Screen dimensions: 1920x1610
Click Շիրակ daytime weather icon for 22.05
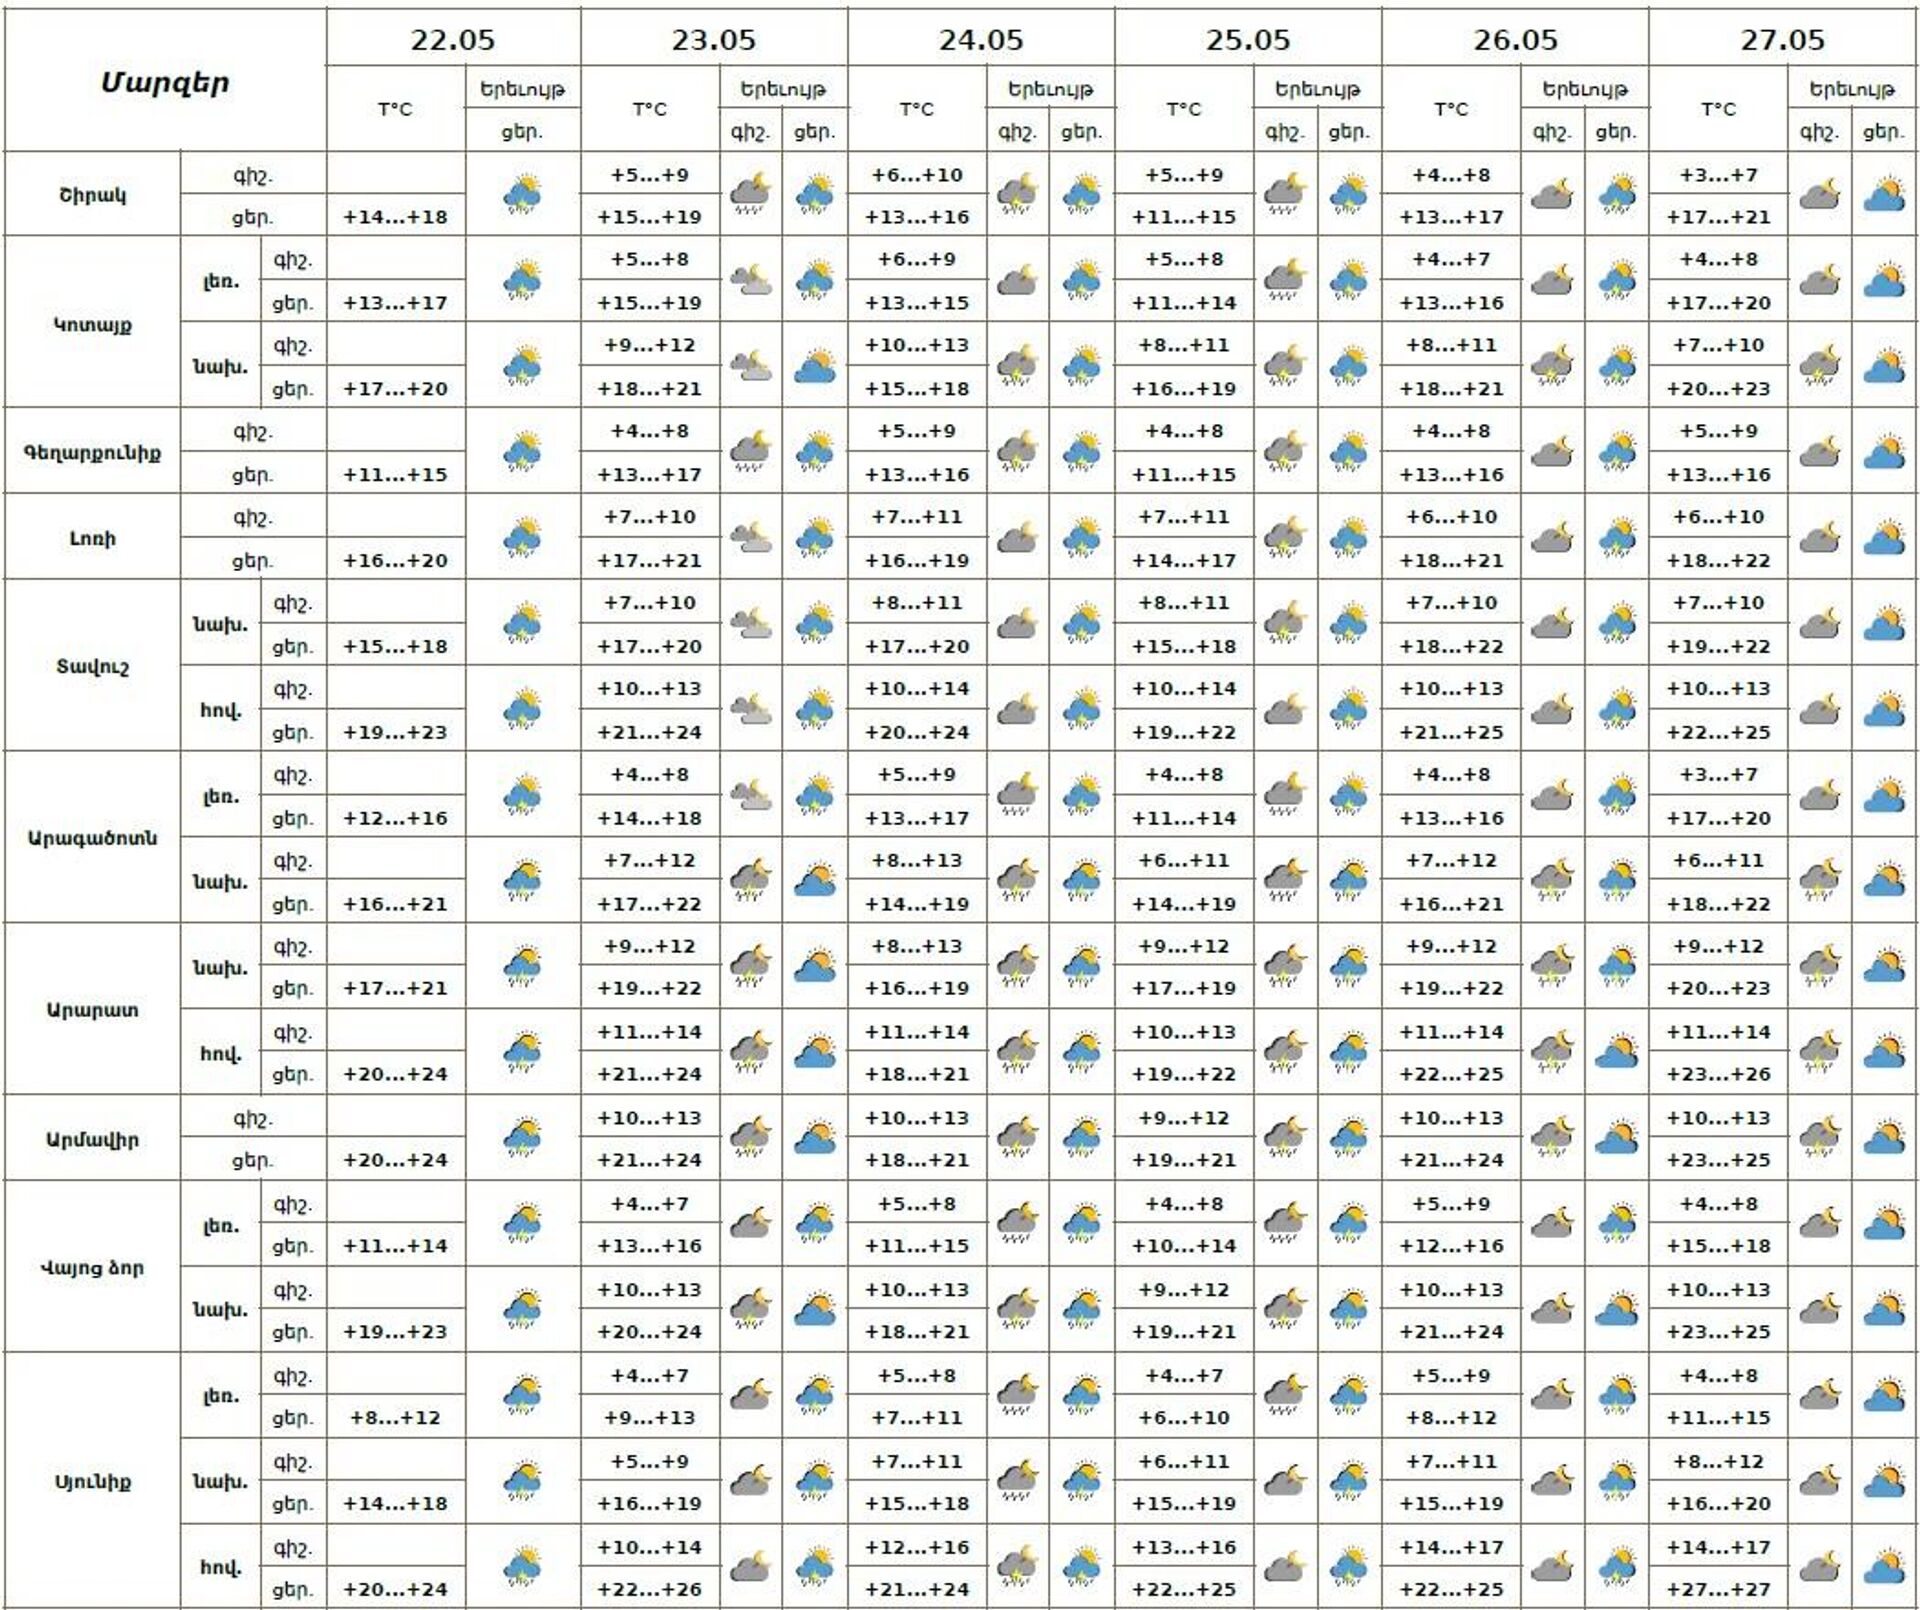(522, 194)
